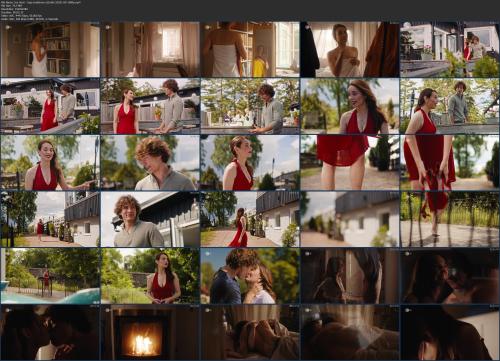
Task: Select last frame of dark-haired woman in shadow
Action: tap(450, 332)
